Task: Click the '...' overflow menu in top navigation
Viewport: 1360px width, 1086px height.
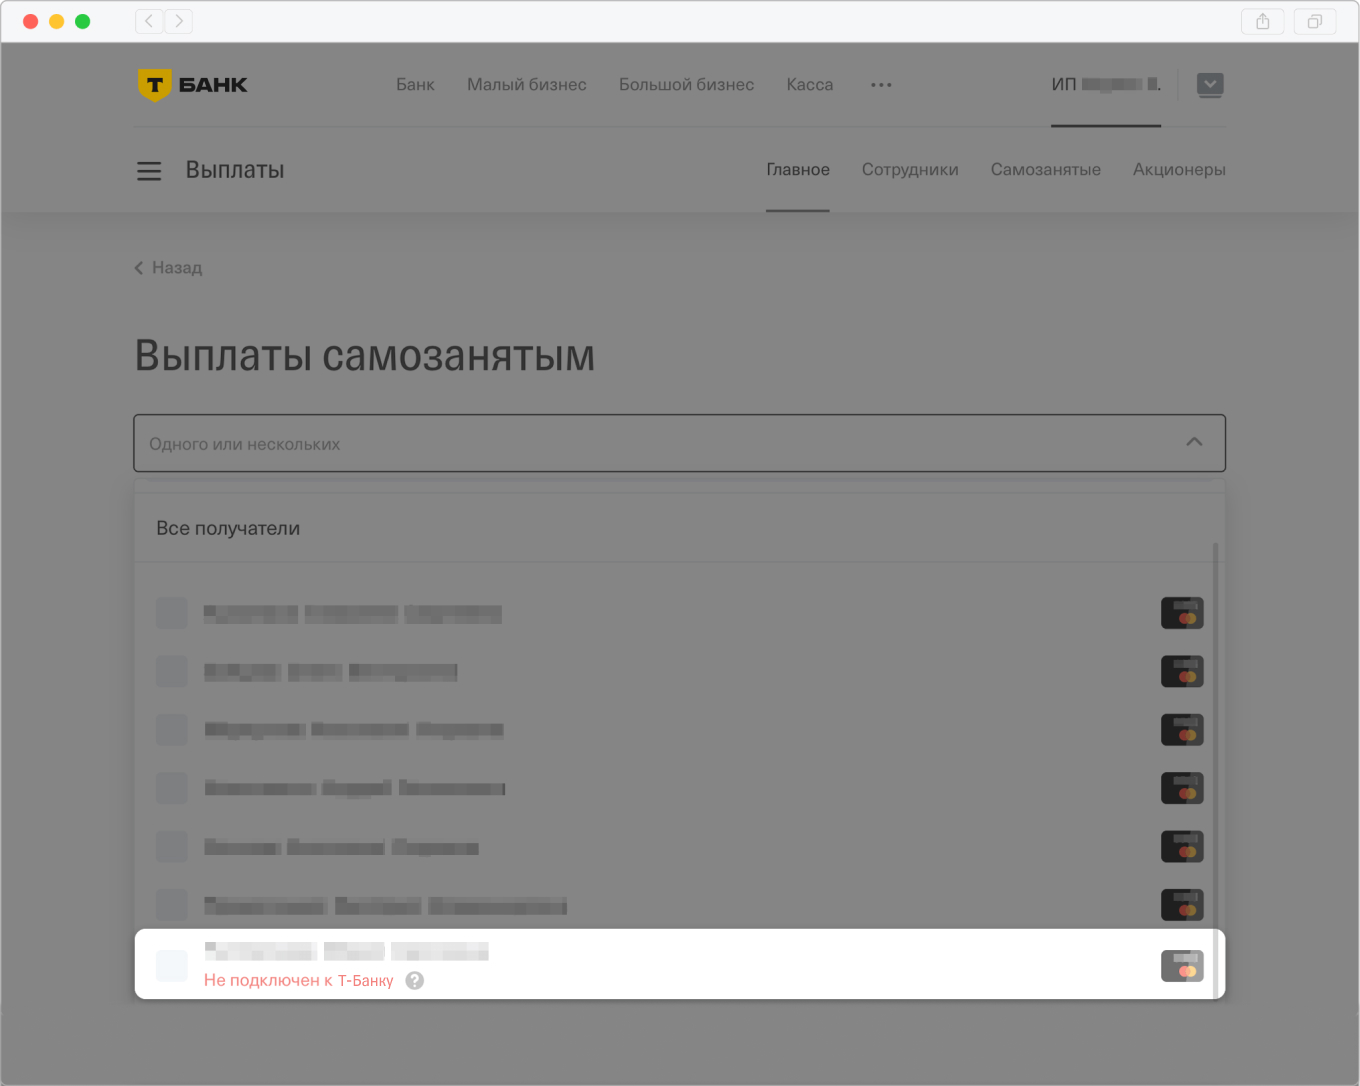Action: (881, 85)
